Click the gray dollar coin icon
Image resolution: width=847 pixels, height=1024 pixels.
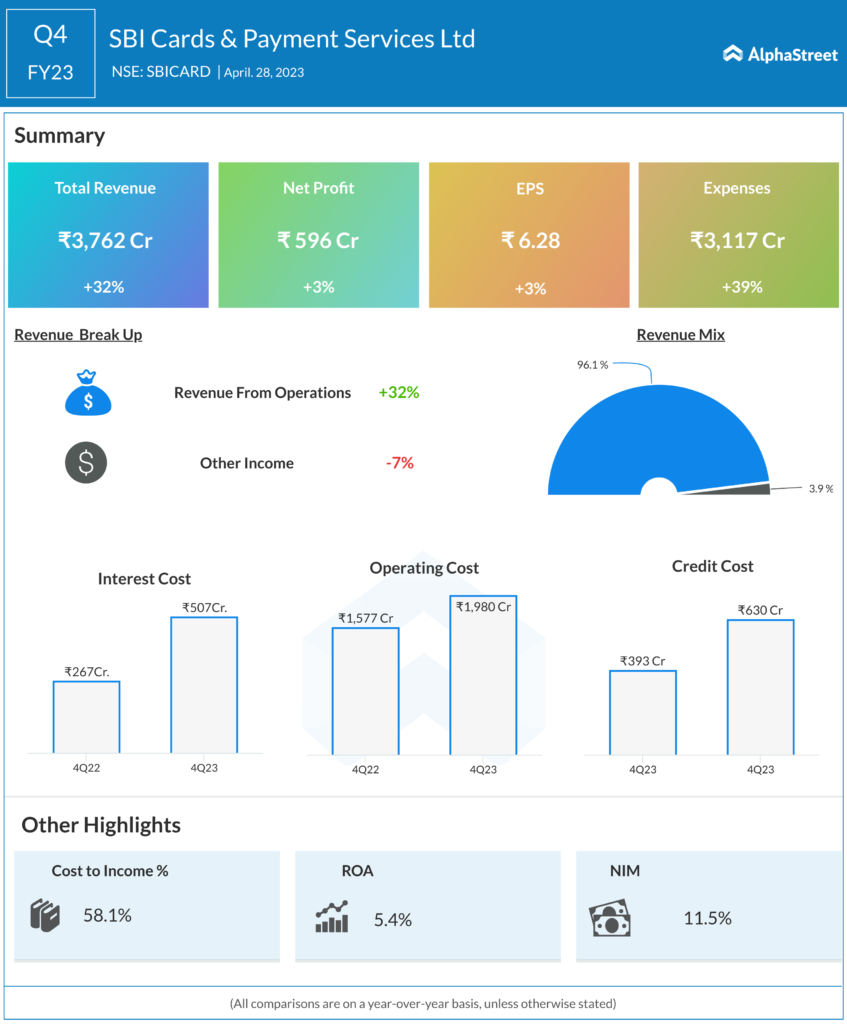click(x=86, y=463)
